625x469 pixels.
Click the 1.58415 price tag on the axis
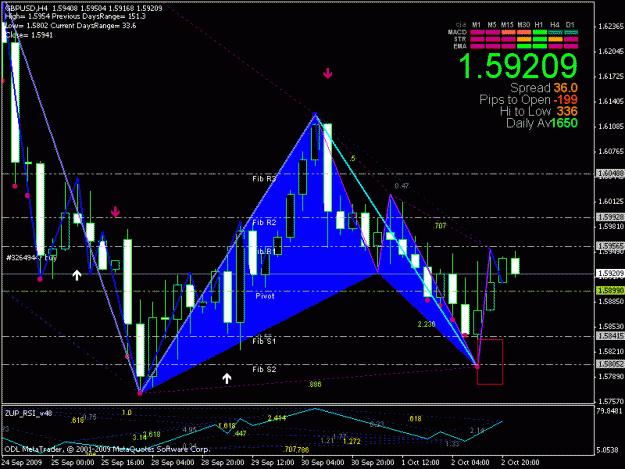pyautogui.click(x=610, y=336)
